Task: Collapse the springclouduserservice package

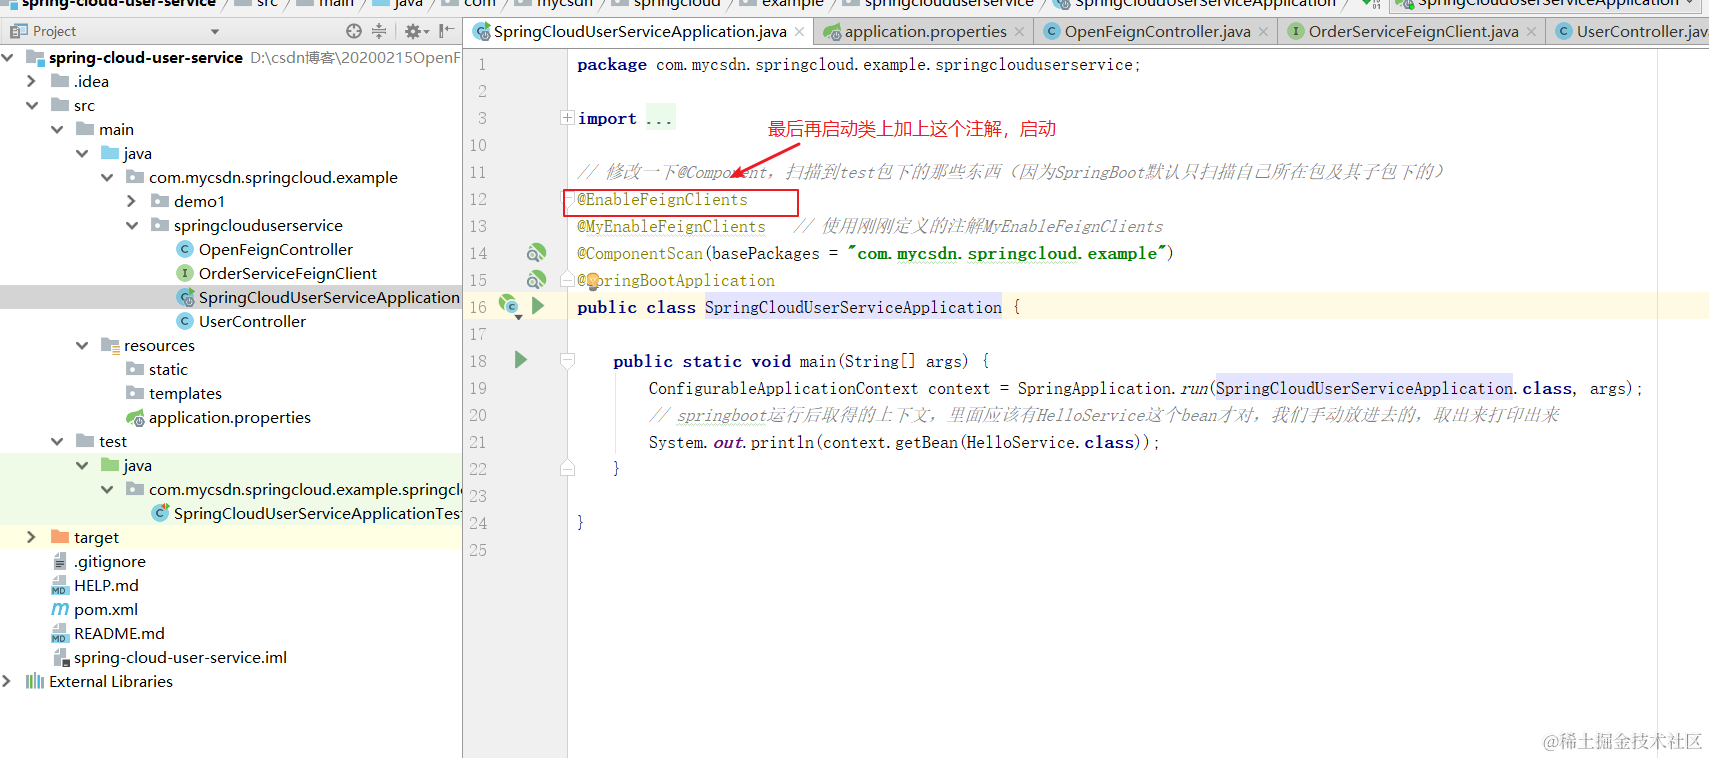Action: point(132,225)
